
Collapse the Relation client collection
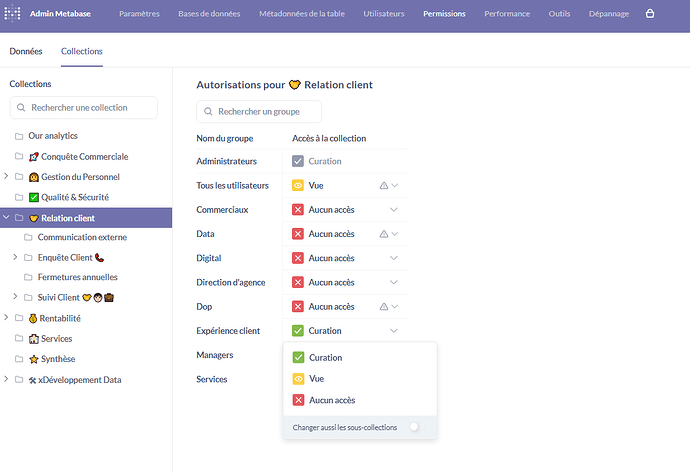pos(6,217)
